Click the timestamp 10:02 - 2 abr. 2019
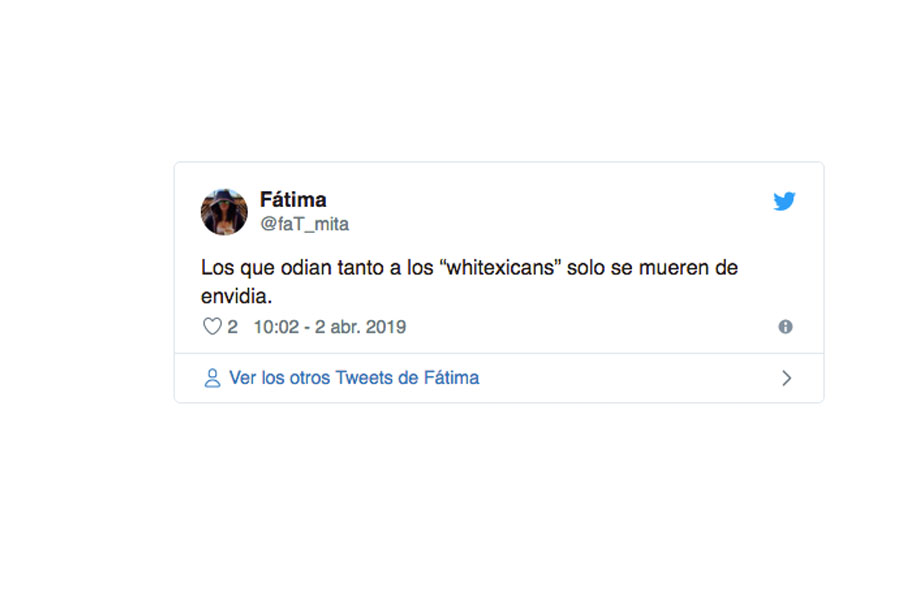Viewport: 900px width, 600px height. coord(330,327)
